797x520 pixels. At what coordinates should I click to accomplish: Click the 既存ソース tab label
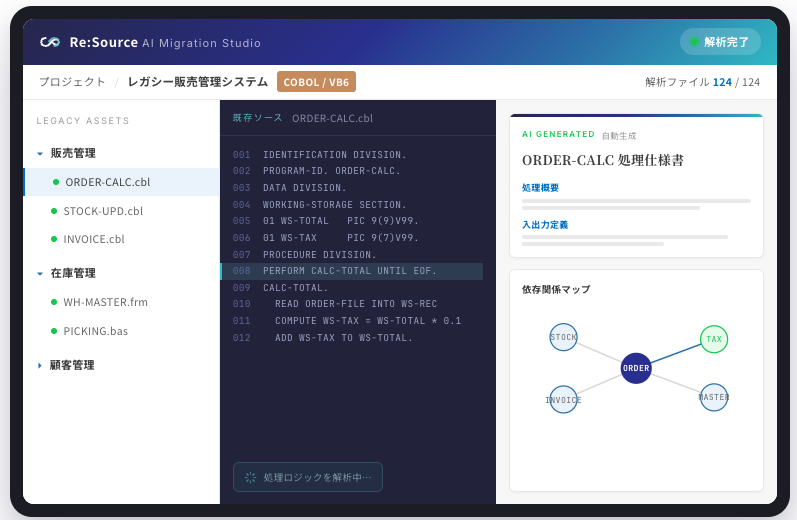click(x=257, y=118)
